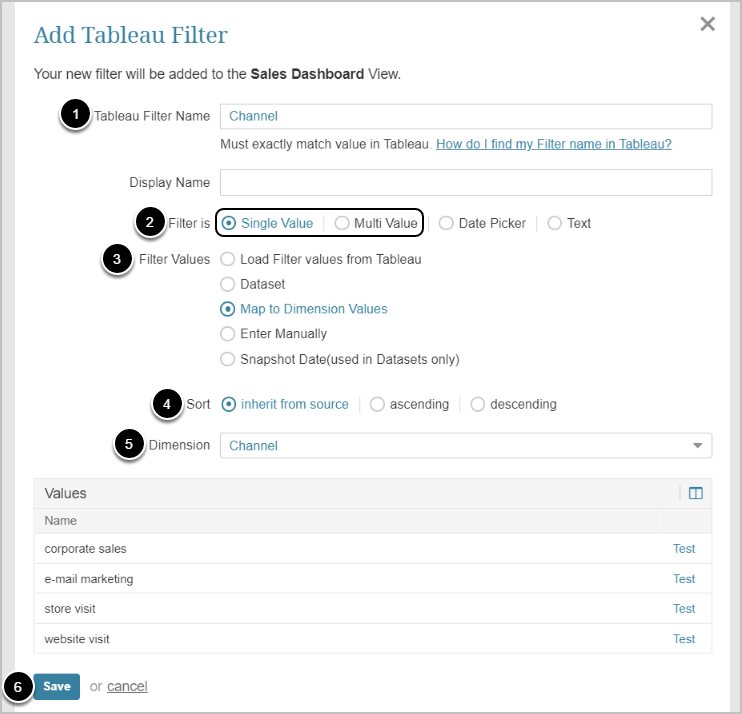Close the Add Tableau Filter dialog
The width and height of the screenshot is (742, 714).
[x=707, y=24]
